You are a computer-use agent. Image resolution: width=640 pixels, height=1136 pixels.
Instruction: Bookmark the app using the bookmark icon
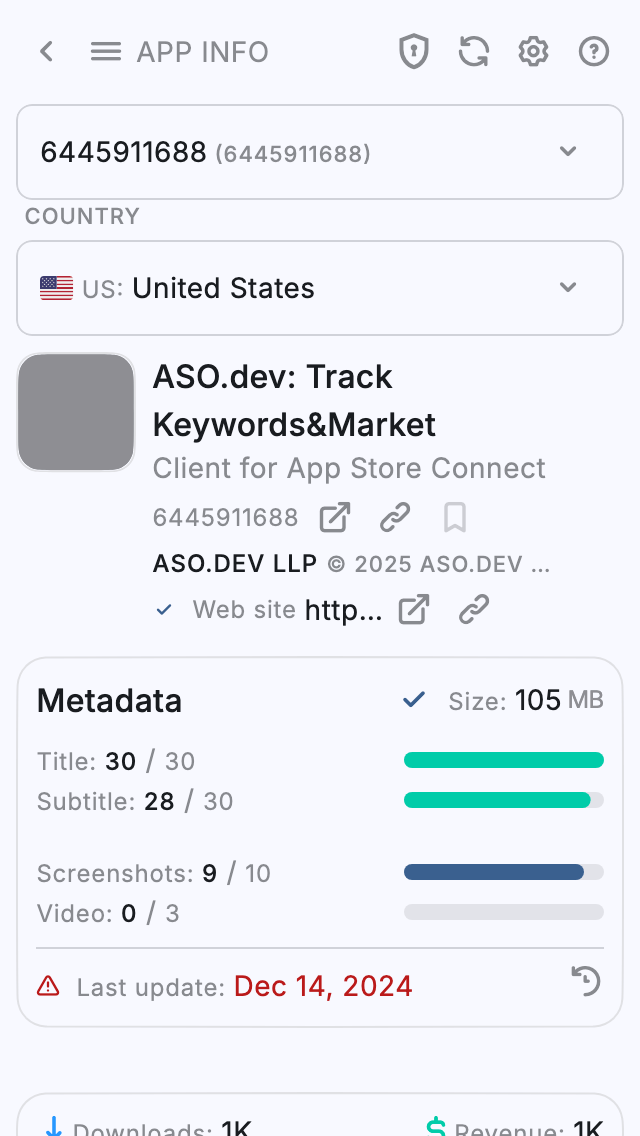click(454, 517)
